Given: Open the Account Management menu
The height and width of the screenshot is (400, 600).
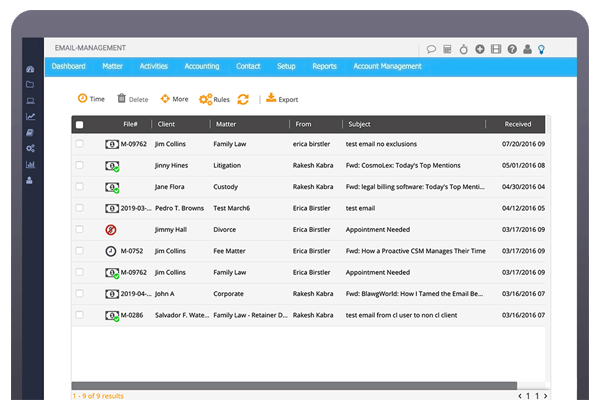Looking at the screenshot, I should (387, 66).
